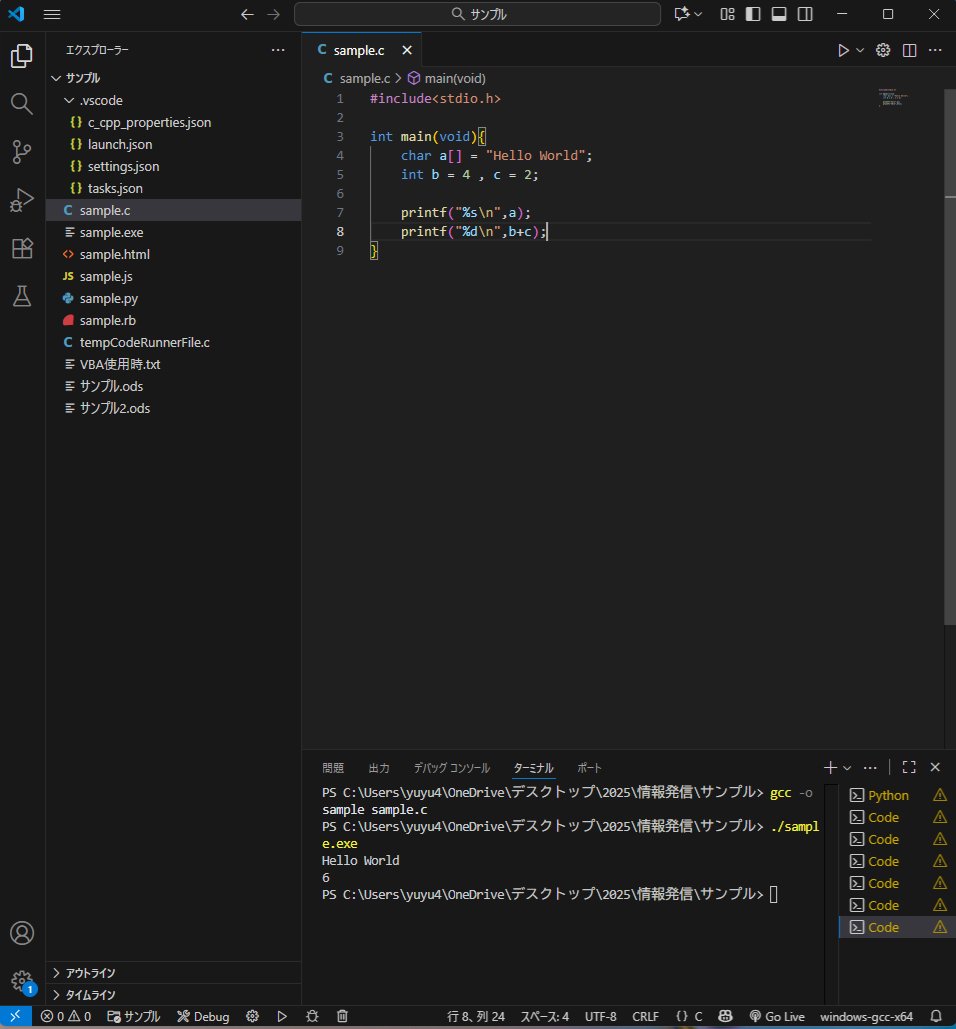Viewport: 956px width, 1029px height.
Task: Open the Testing flask view
Action: [22, 297]
